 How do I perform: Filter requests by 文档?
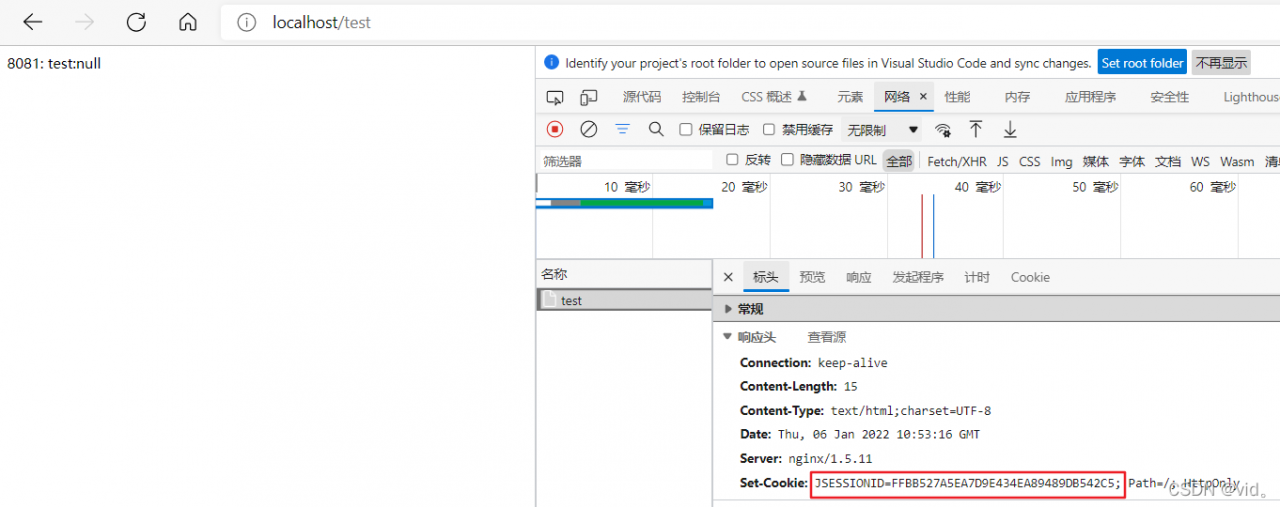pos(1167,161)
